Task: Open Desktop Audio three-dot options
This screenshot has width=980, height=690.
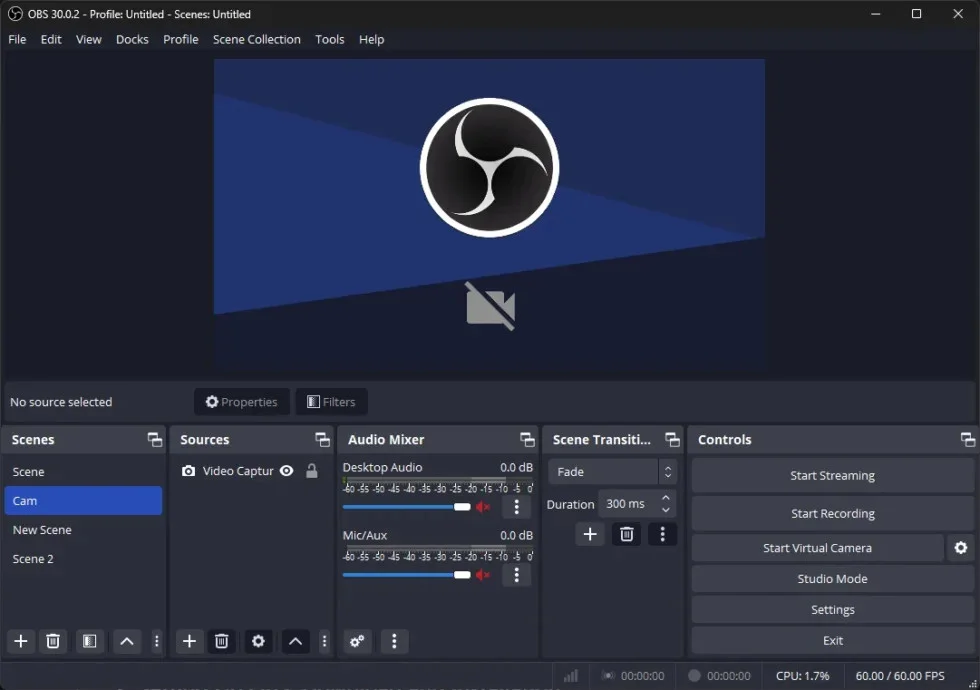Action: (x=516, y=507)
